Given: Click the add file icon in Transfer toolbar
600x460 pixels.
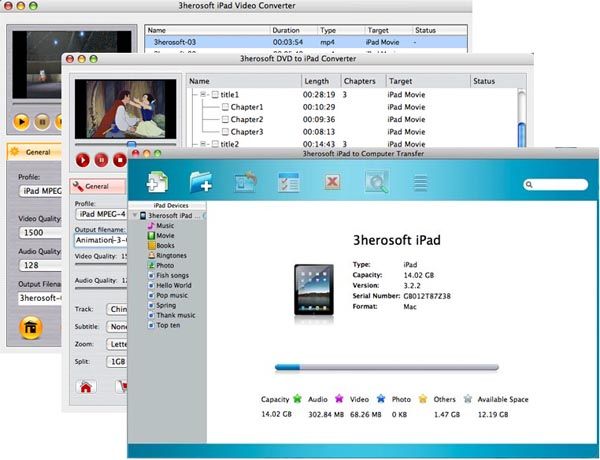Looking at the screenshot, I should click(x=157, y=182).
